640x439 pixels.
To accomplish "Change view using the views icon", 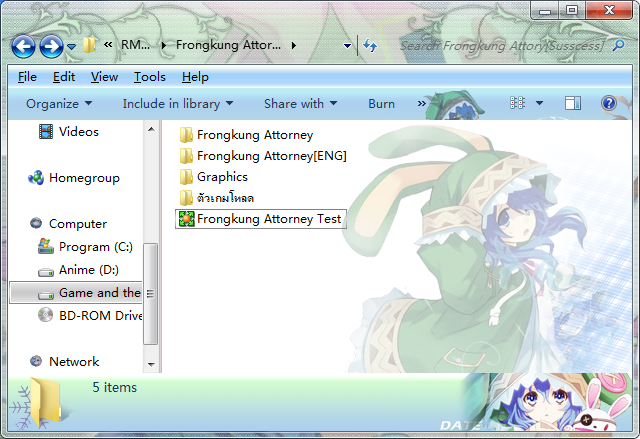I will [518, 103].
